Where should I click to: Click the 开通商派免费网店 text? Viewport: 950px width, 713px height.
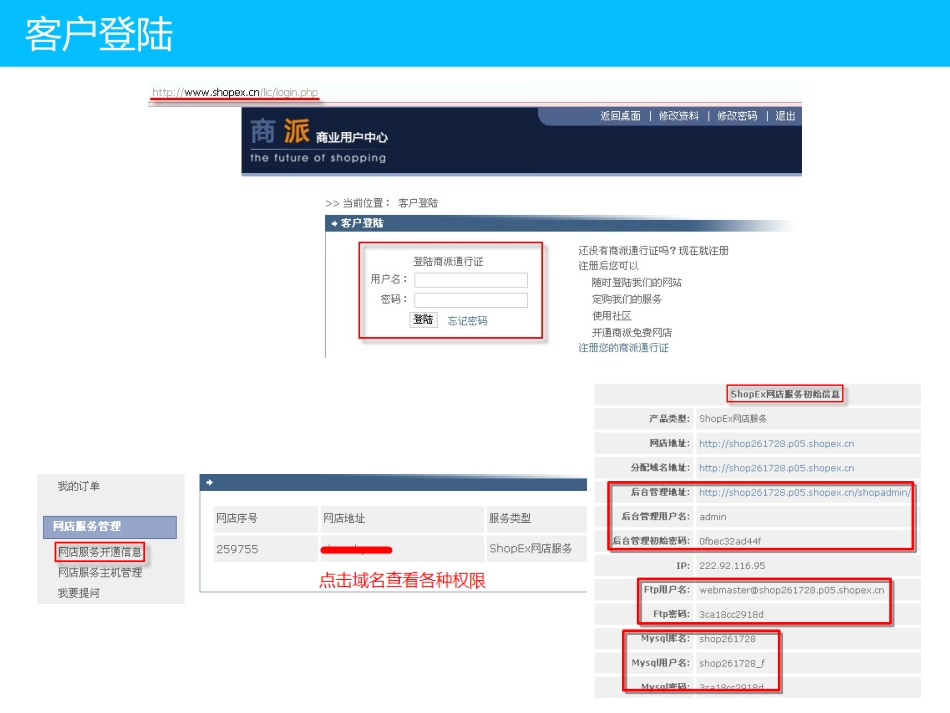[x=631, y=332]
